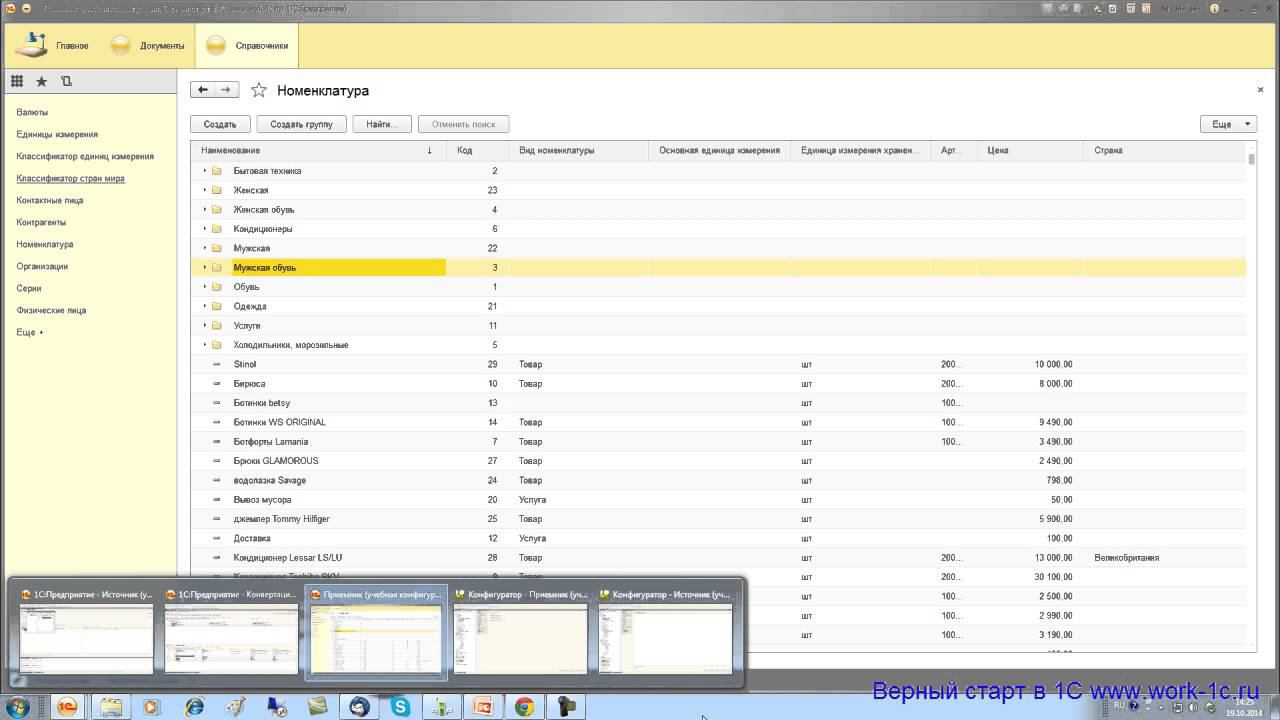Click the Отменить поиск button
The width and height of the screenshot is (1280, 720).
464,124
